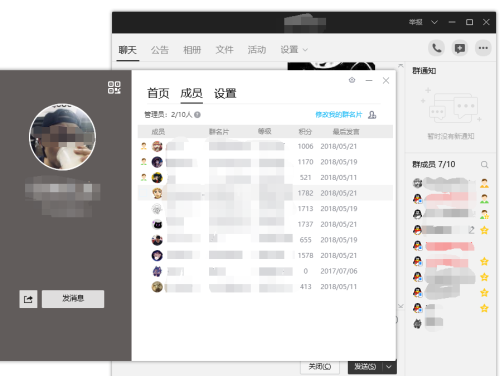Click the help icon next to 管理员 2/10人
500x376 pixels.
(197, 115)
